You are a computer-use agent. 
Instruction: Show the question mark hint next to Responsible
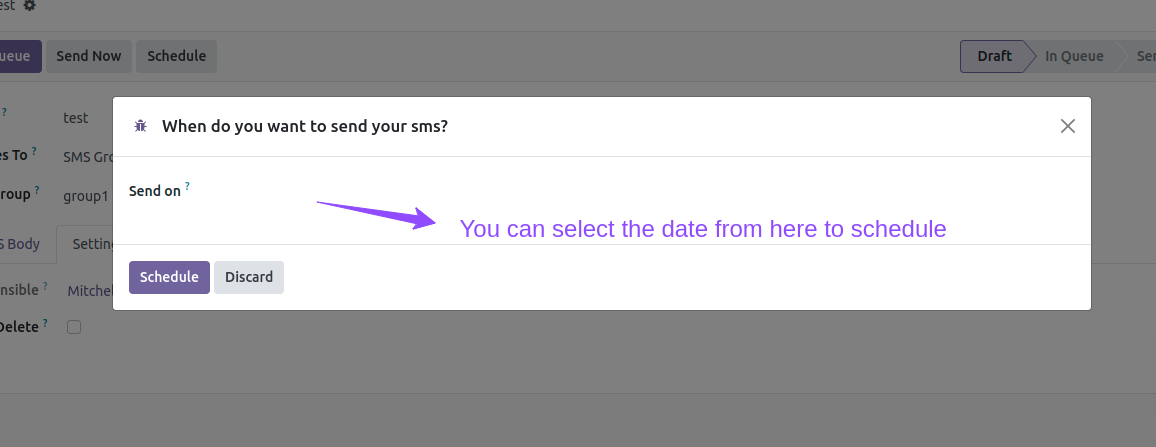coord(45,286)
